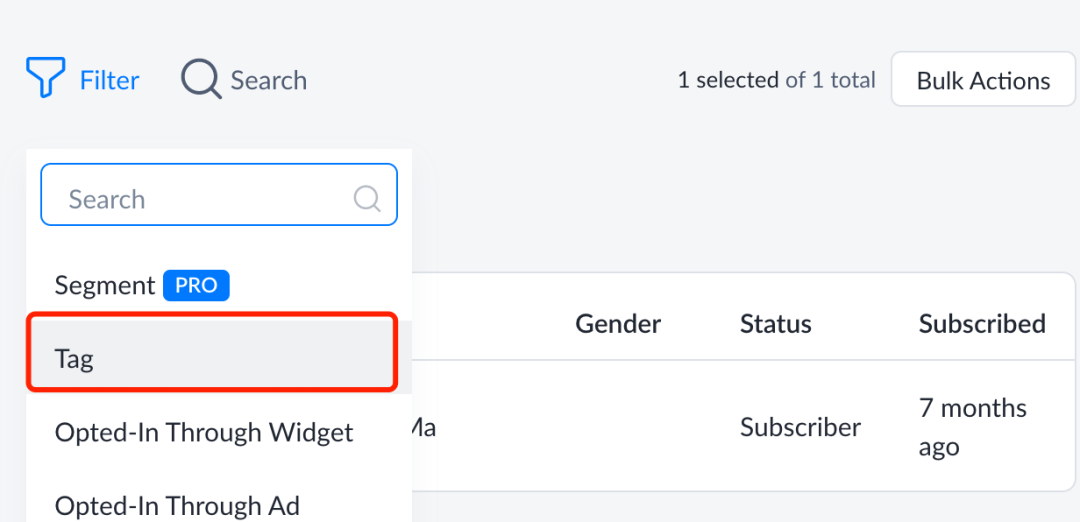Viewport: 1080px width, 522px height.
Task: Click the partially hidden contact name Ma
Action: (x=424, y=428)
